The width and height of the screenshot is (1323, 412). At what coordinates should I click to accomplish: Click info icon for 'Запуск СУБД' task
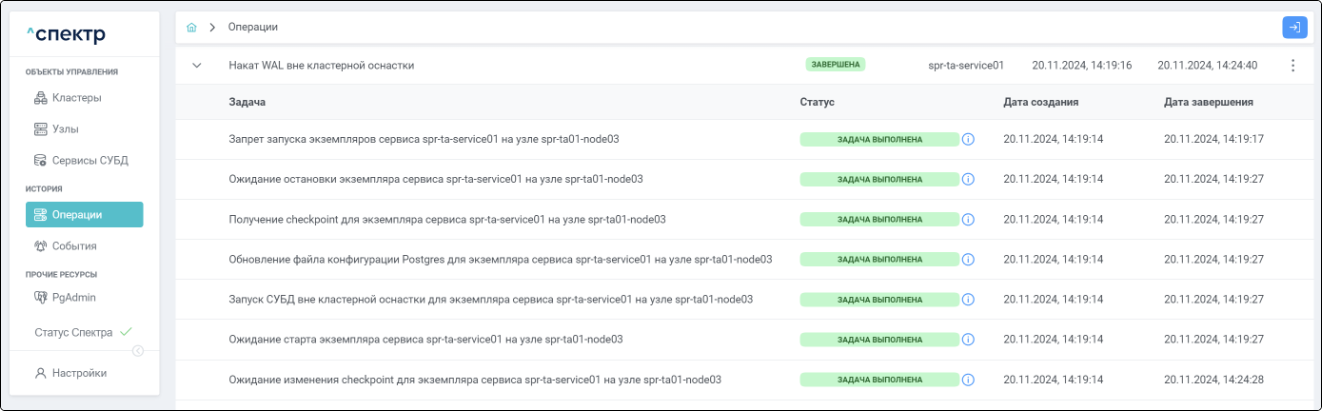[x=967, y=299]
